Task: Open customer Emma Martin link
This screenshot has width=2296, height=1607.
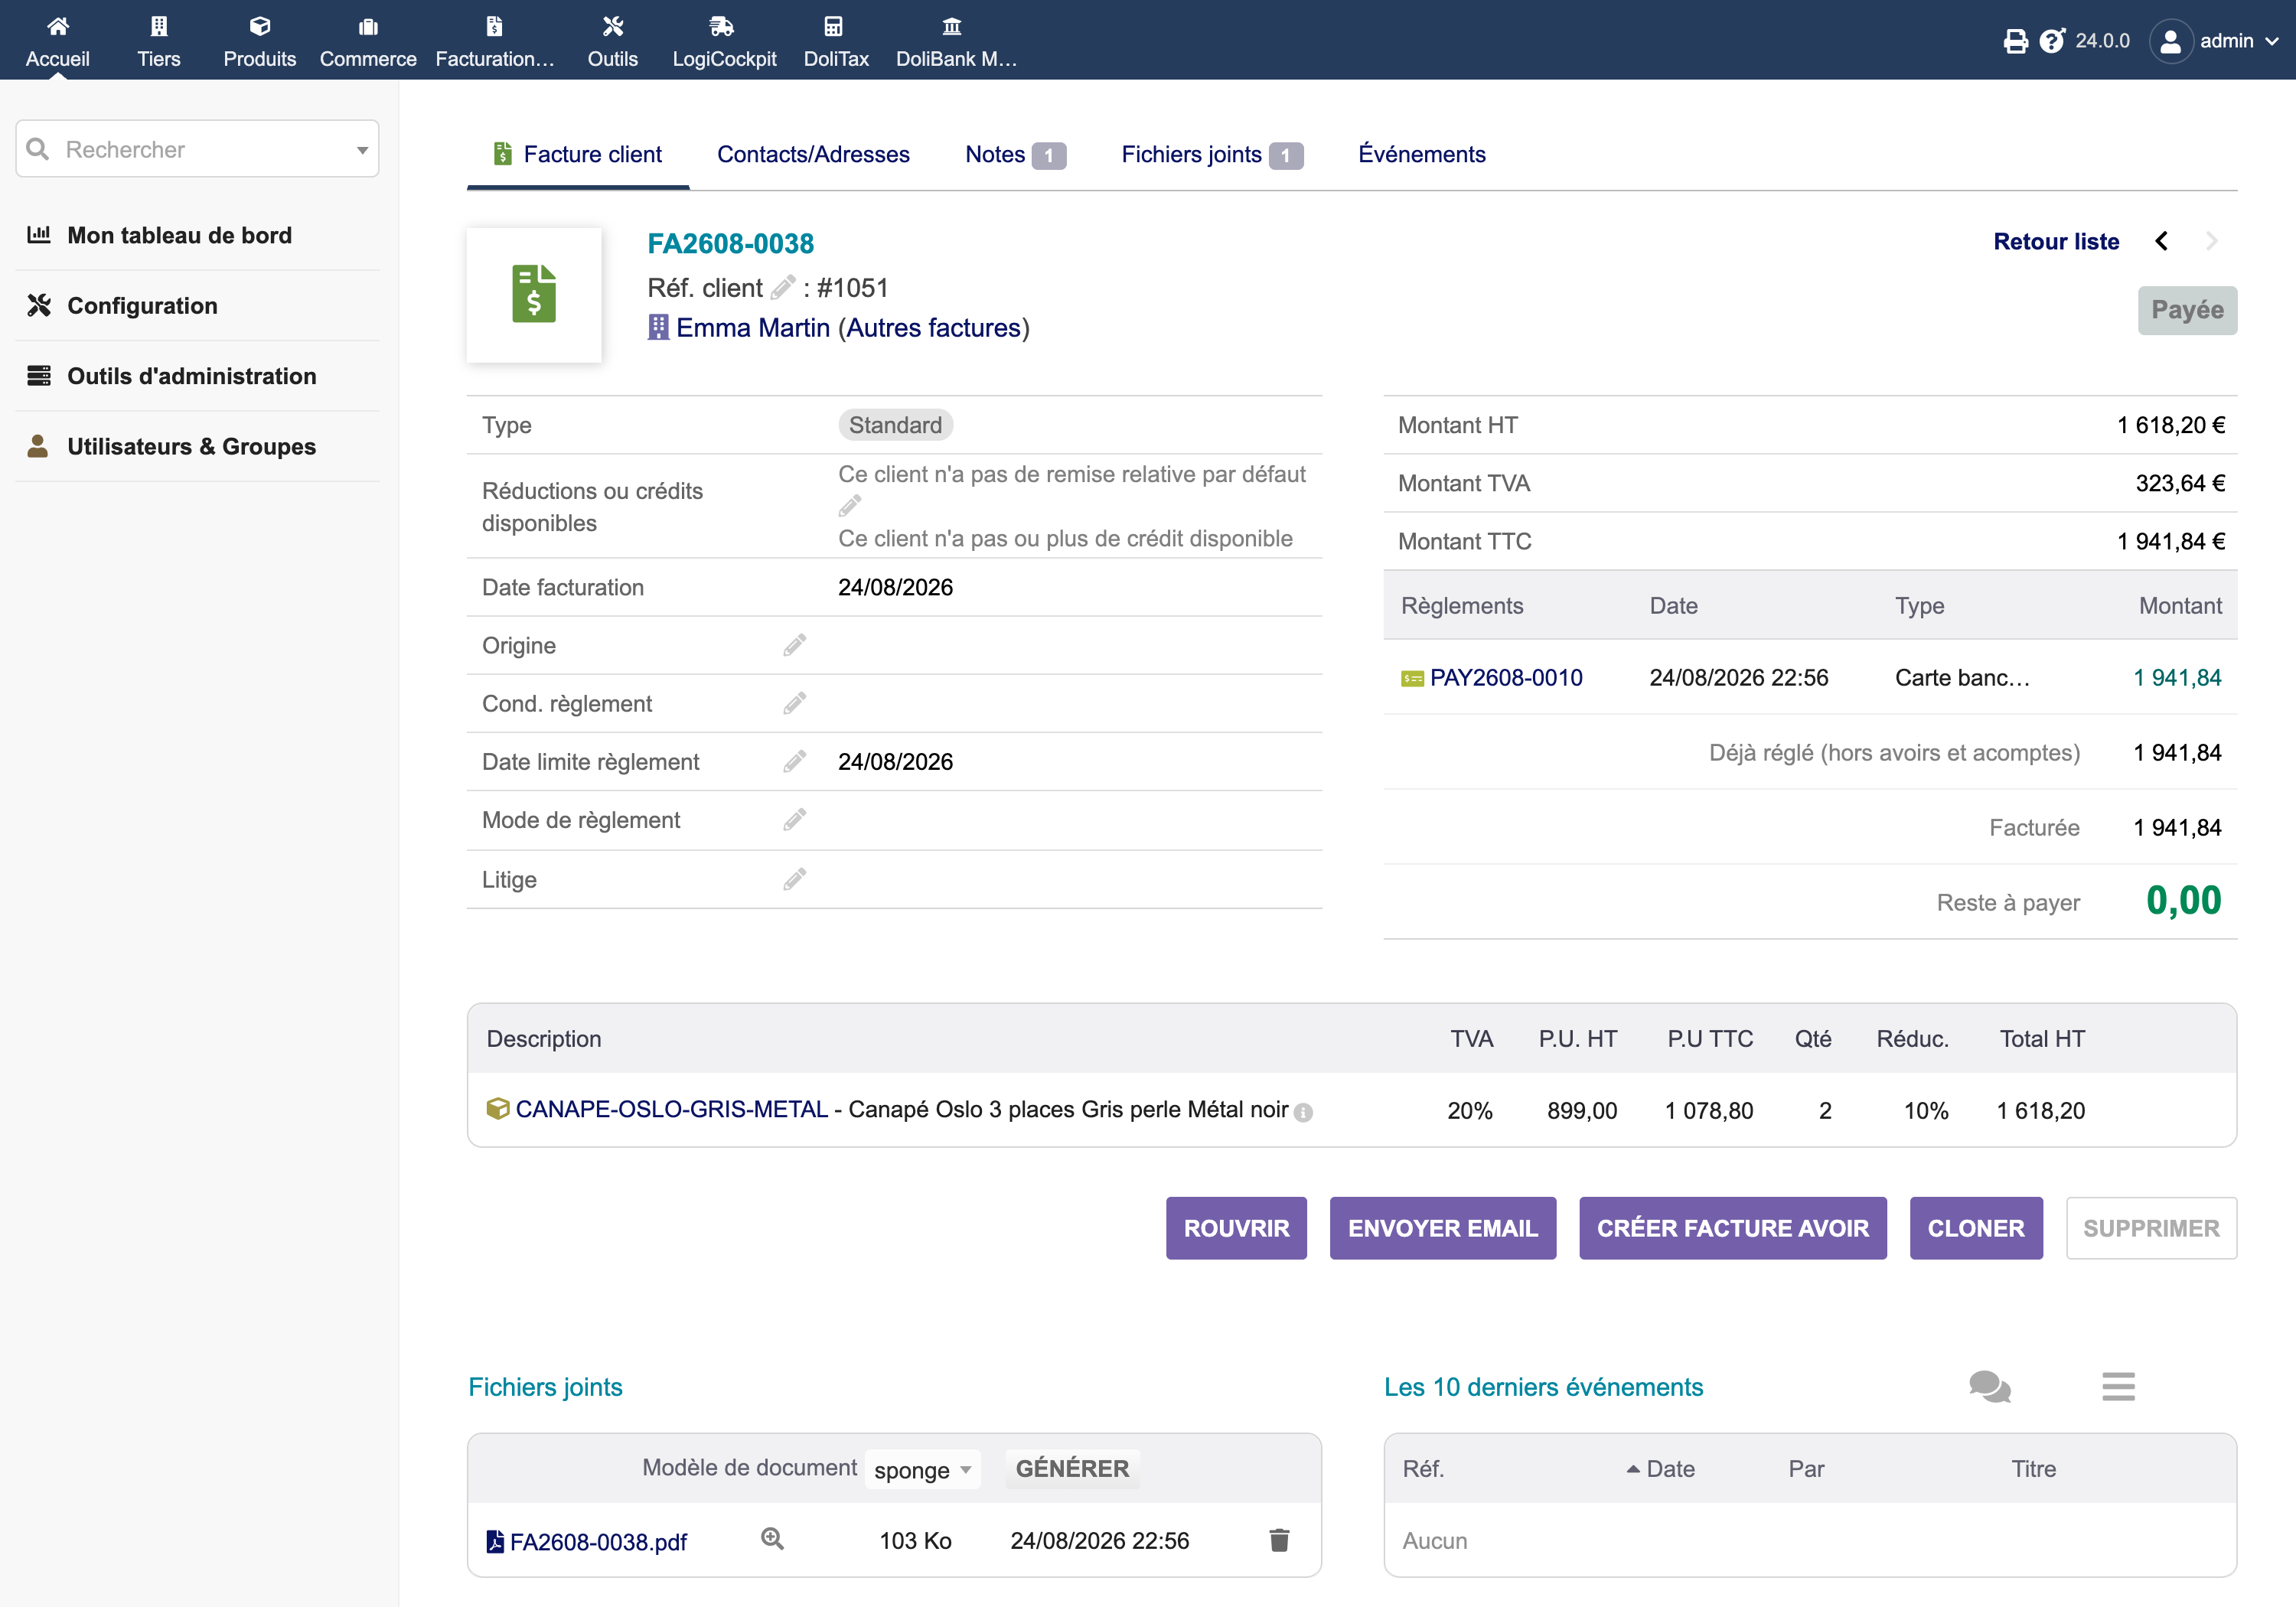Action: tap(753, 328)
